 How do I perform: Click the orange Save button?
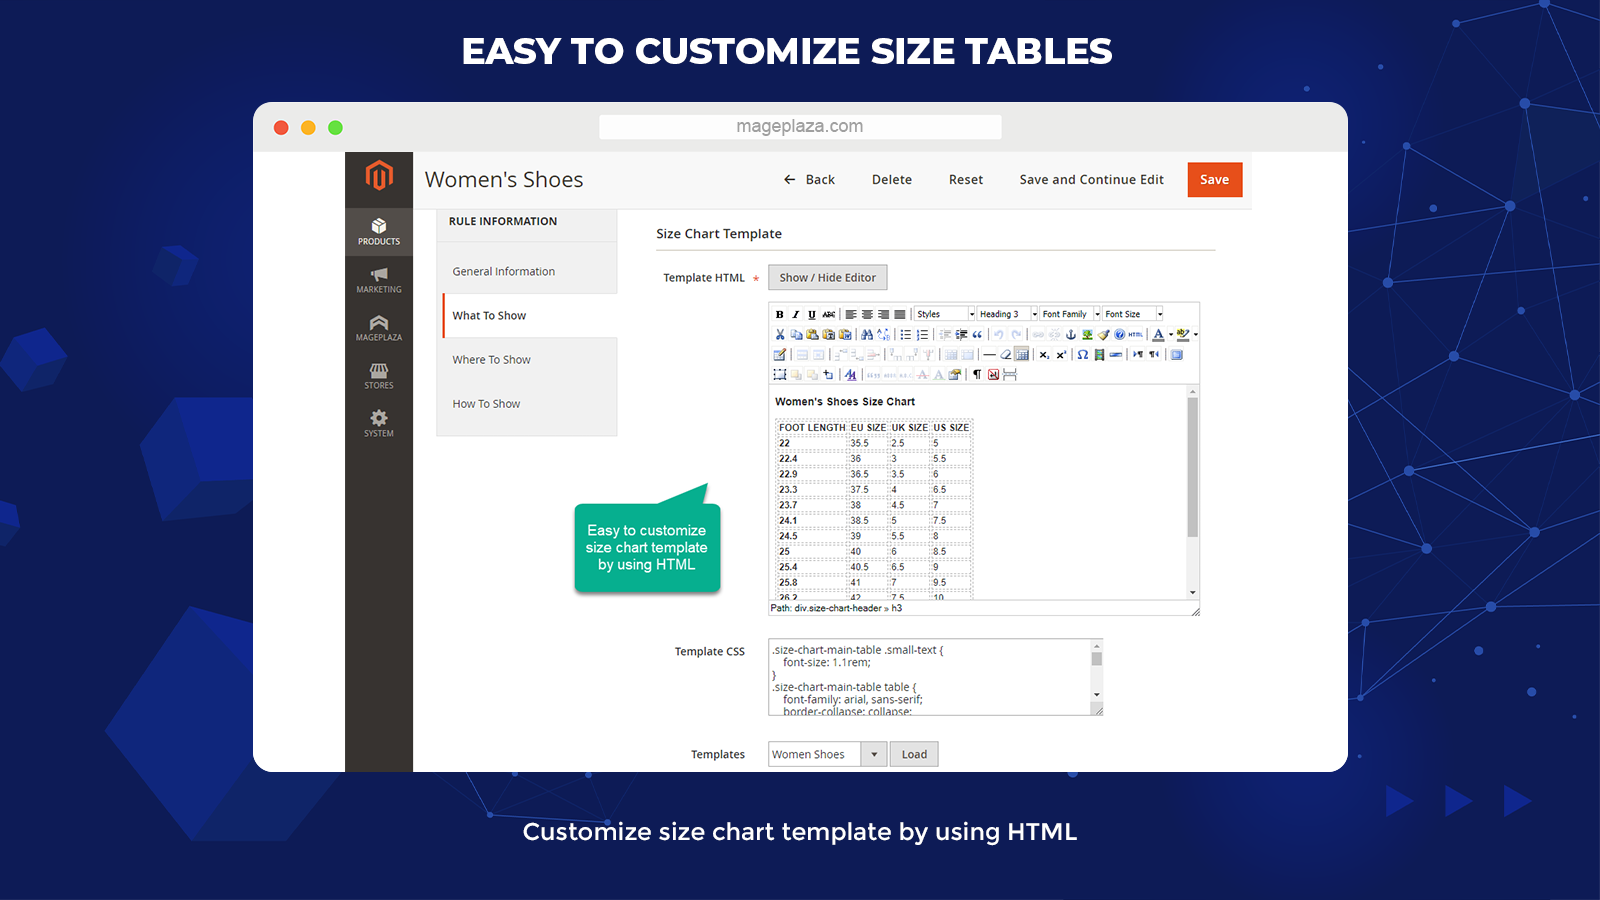pos(1214,180)
